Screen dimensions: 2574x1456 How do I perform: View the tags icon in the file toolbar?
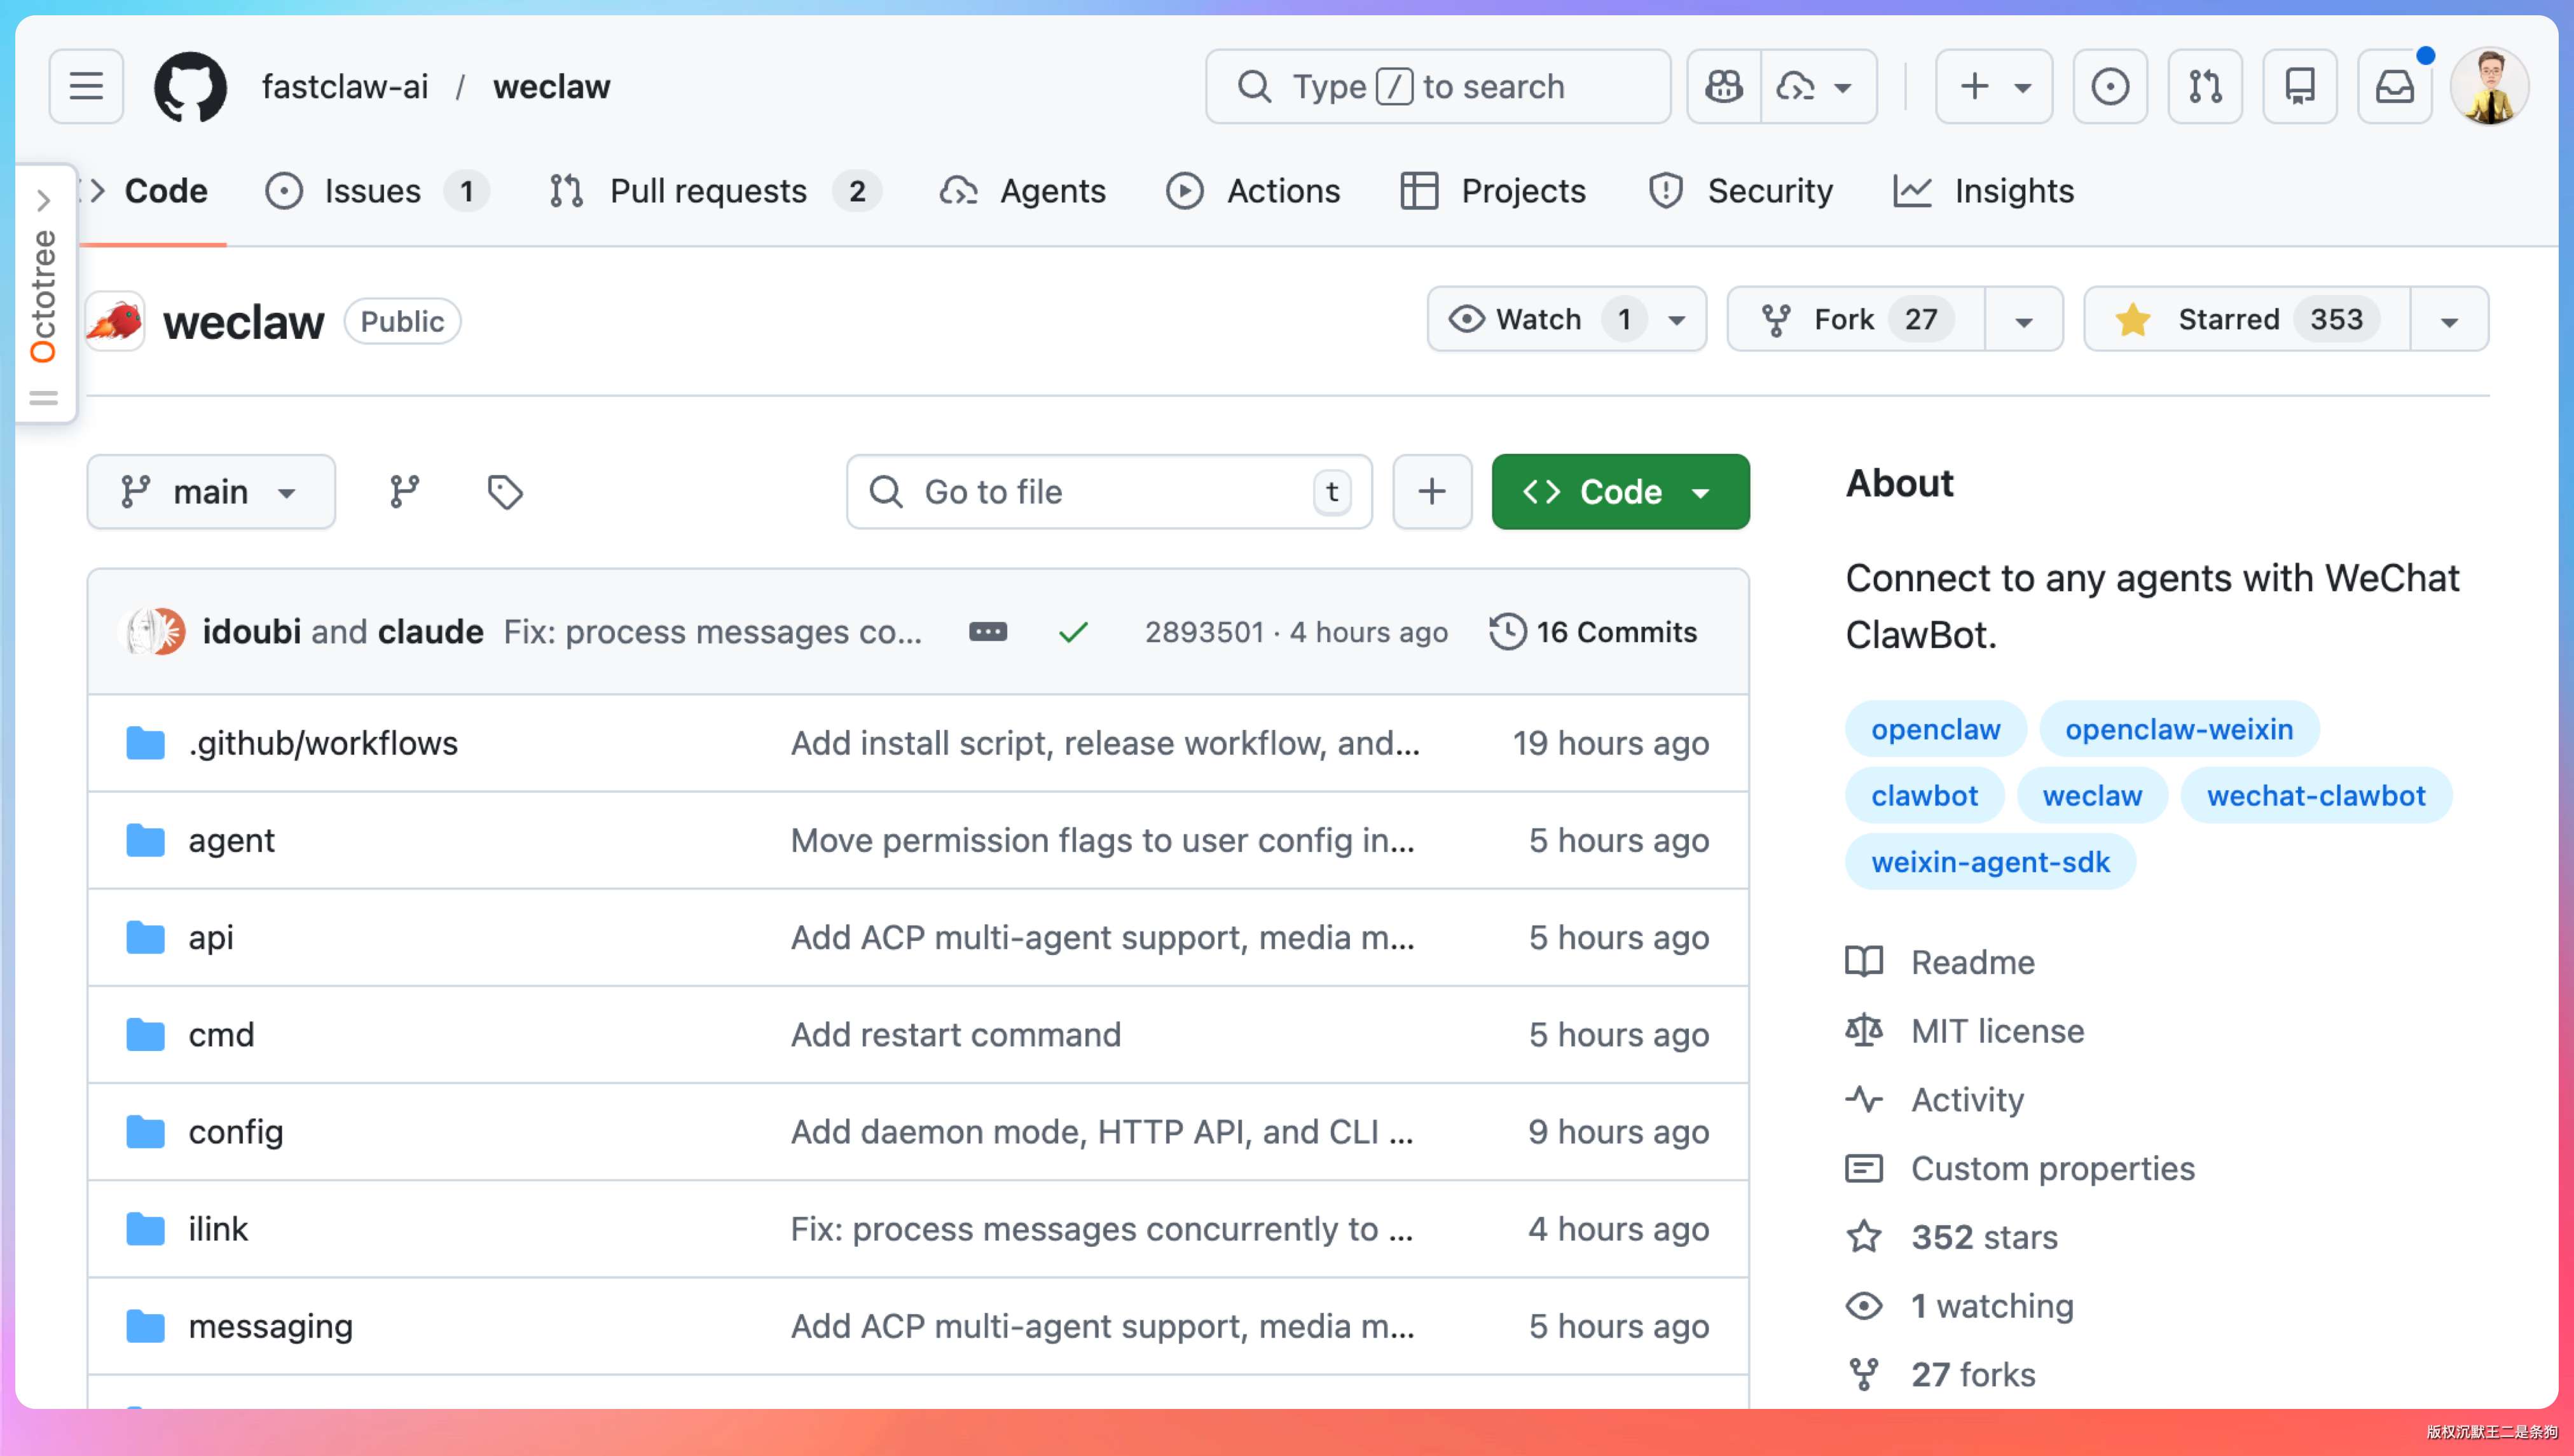(504, 491)
